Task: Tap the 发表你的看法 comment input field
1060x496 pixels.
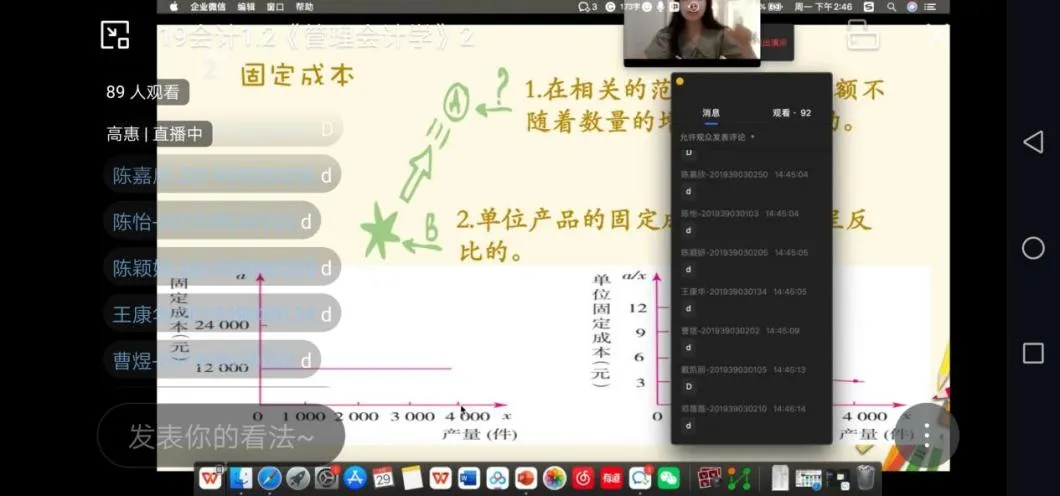Action: coord(221,437)
